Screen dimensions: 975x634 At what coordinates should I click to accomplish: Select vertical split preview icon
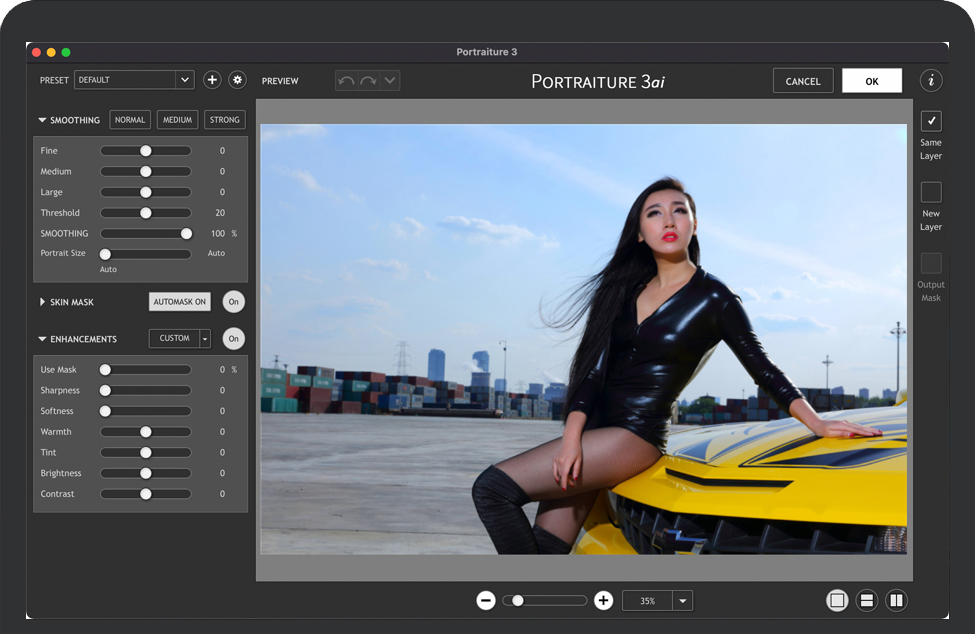[897, 600]
